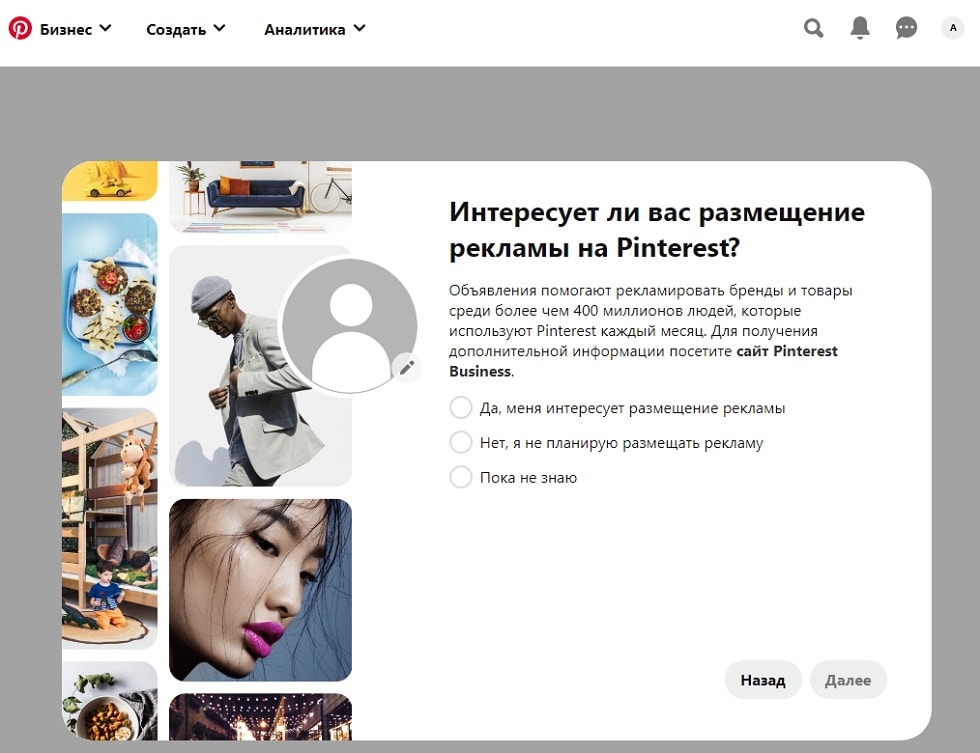Image resolution: width=980 pixels, height=753 pixels.
Task: Open messages speech bubble icon
Action: coord(906,28)
